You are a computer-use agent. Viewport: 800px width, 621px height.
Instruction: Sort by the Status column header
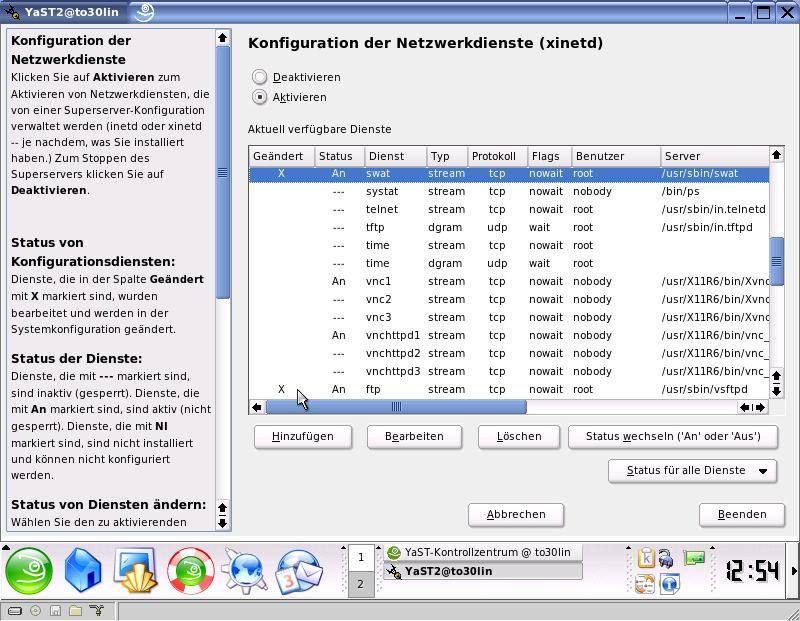[x=339, y=156]
